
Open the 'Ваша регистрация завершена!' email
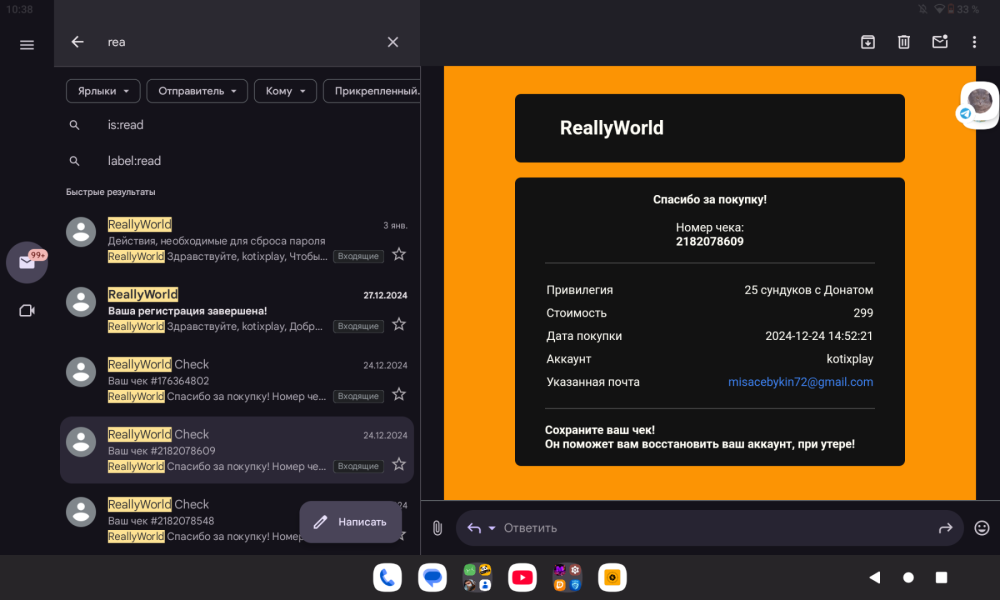tap(237, 311)
